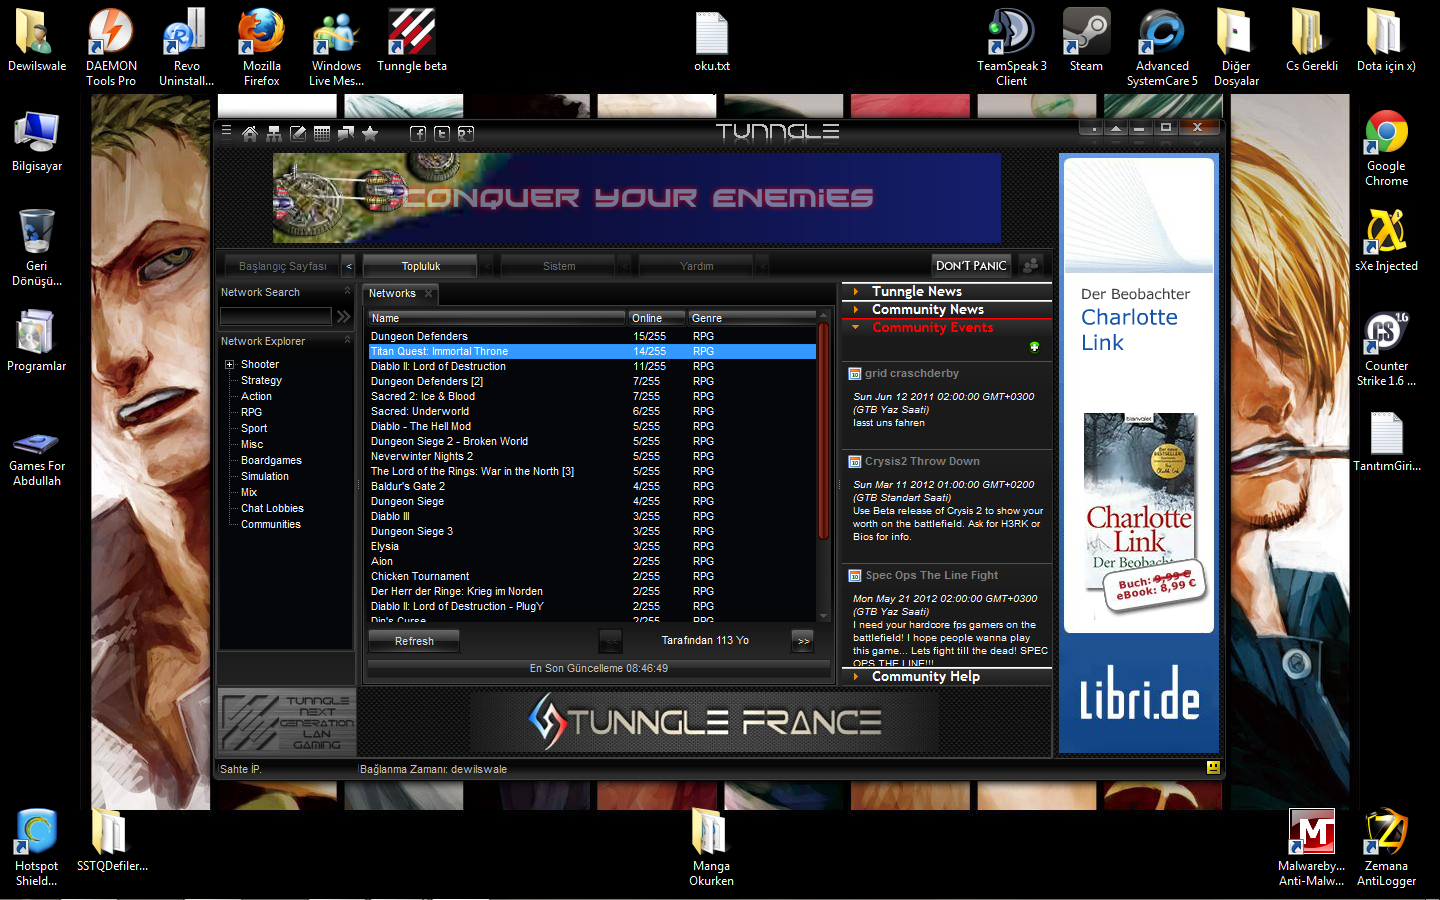Switch to the Topluluk tab

(421, 266)
